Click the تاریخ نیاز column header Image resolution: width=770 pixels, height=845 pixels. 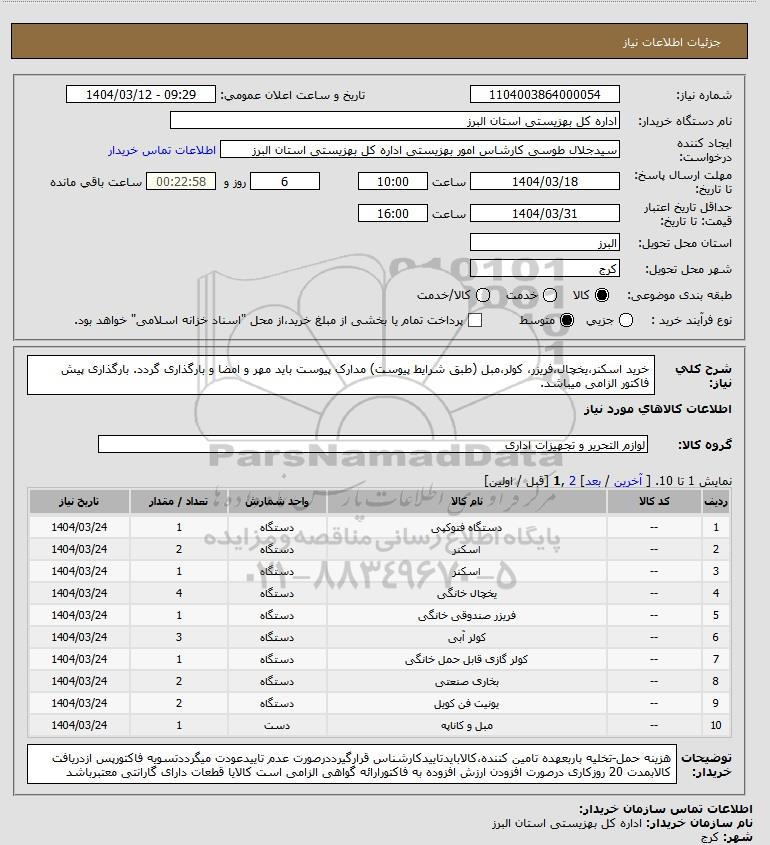click(x=79, y=501)
